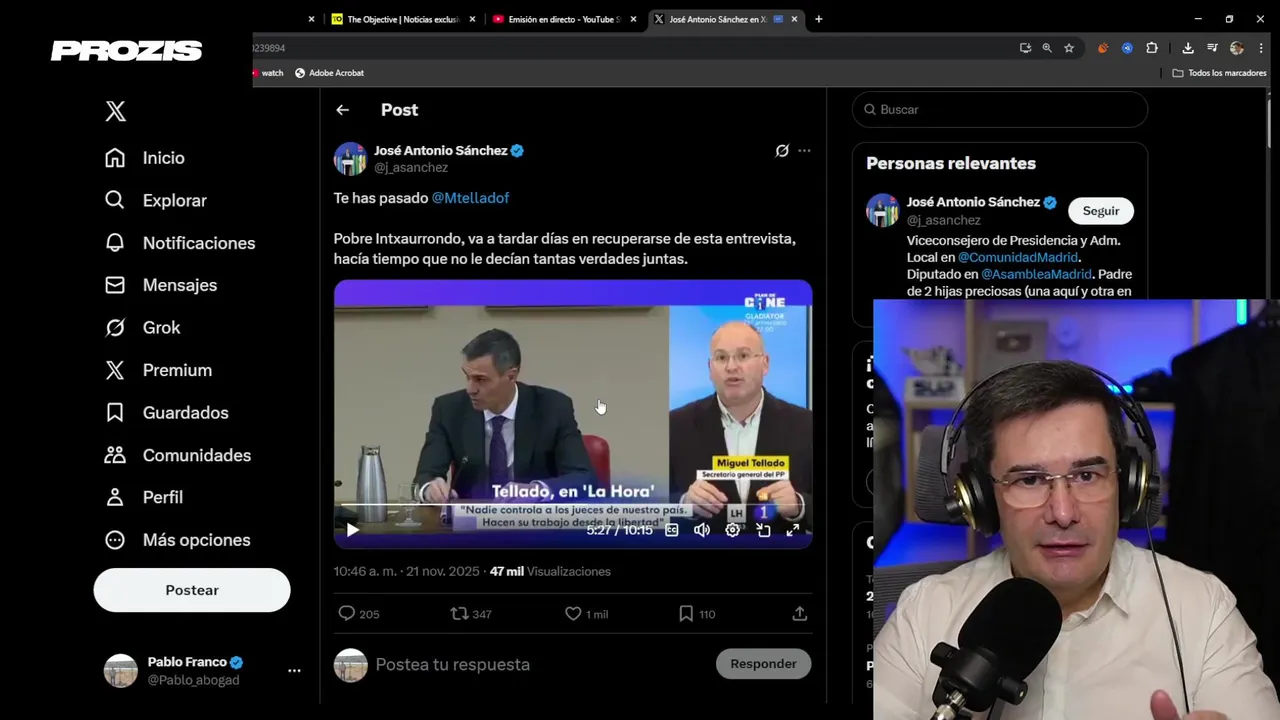Image resolution: width=1280 pixels, height=720 pixels.
Task: Open browser downloads icon
Action: click(1188, 48)
